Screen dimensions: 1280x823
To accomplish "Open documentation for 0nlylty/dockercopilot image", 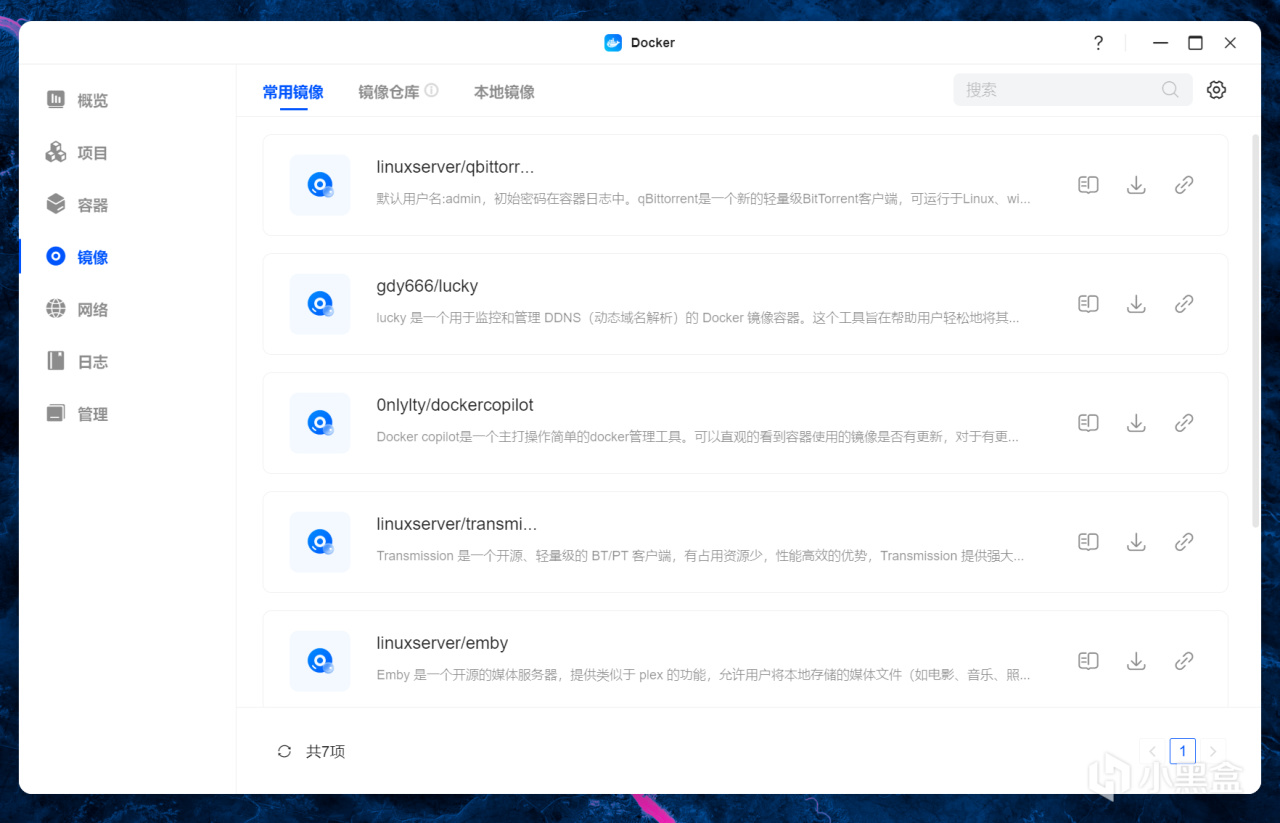I will point(1088,423).
